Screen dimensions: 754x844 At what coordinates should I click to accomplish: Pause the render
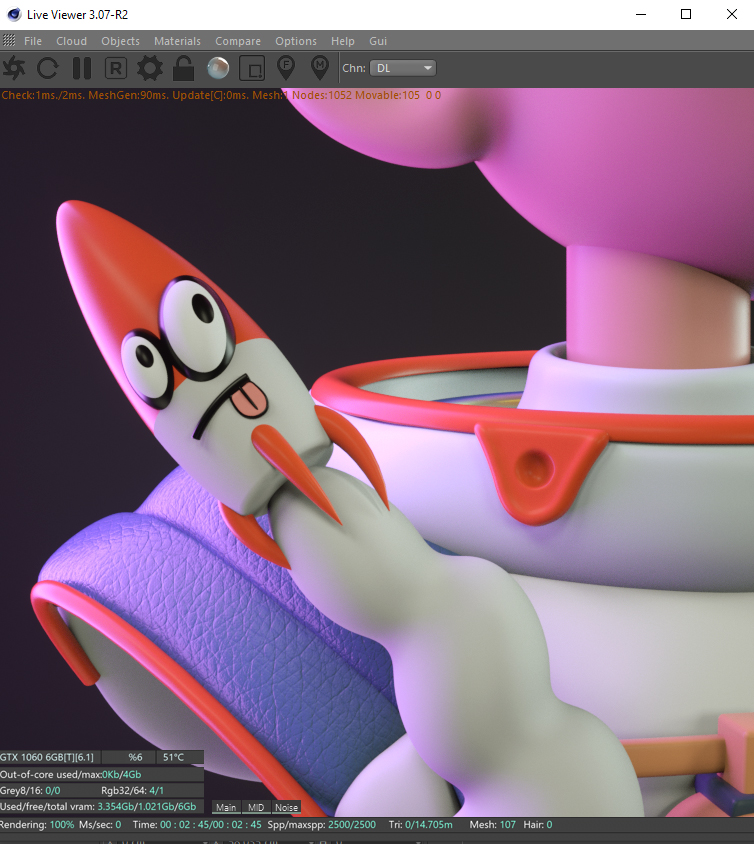click(82, 68)
